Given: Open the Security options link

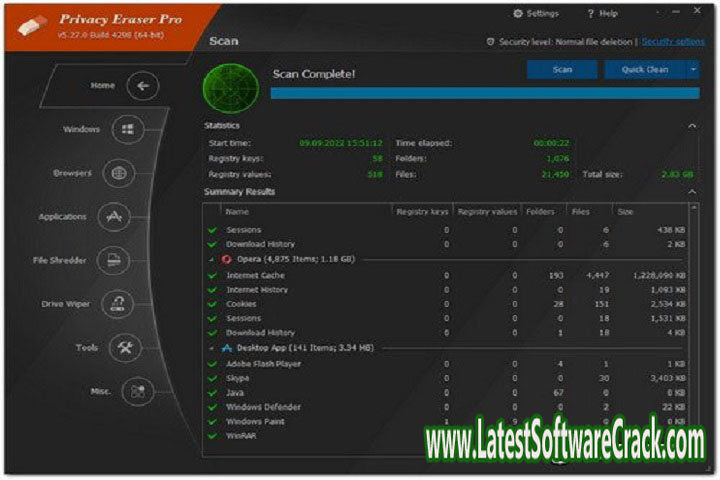Looking at the screenshot, I should [x=673, y=42].
